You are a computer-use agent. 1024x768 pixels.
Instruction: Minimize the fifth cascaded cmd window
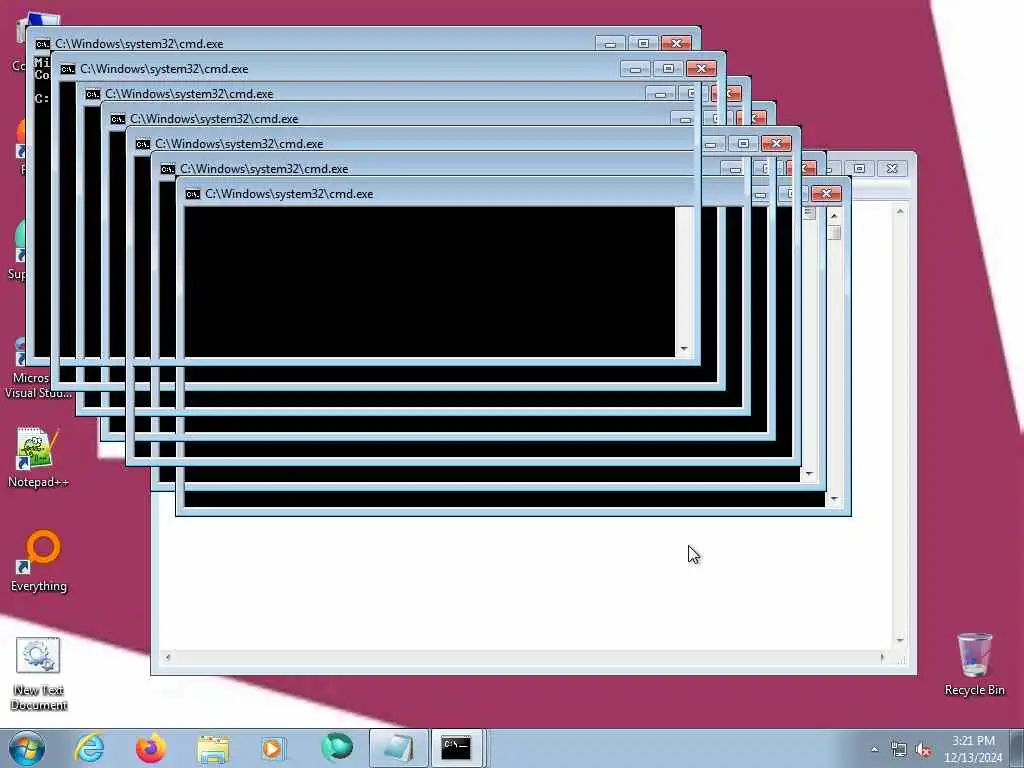pyautogui.click(x=710, y=143)
